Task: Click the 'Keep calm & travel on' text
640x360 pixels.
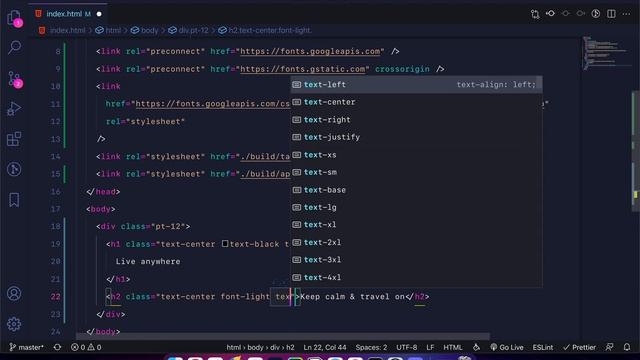Action: coord(352,297)
